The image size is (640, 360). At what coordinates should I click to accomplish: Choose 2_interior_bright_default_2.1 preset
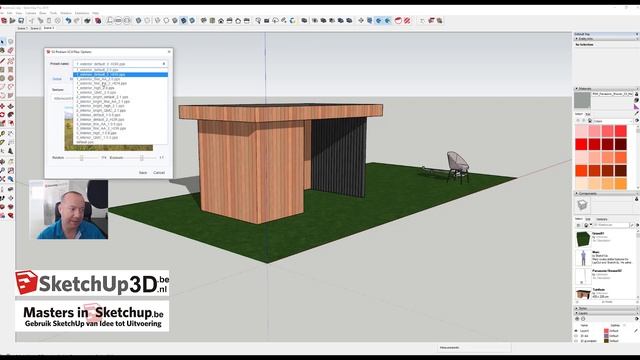pos(120,97)
